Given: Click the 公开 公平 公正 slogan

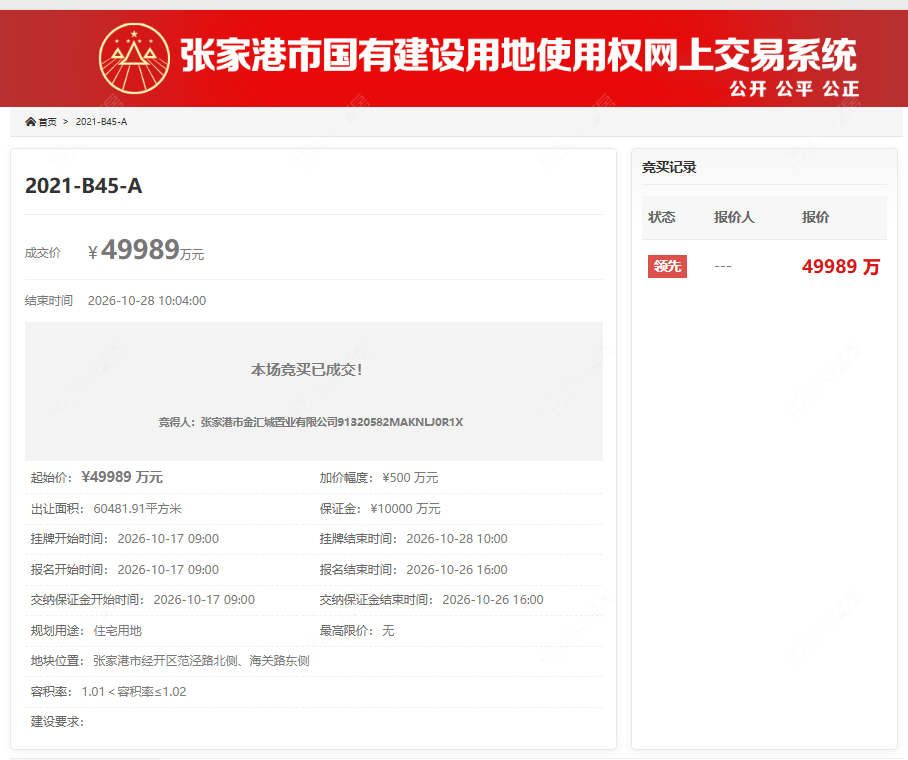Looking at the screenshot, I should click(x=794, y=89).
